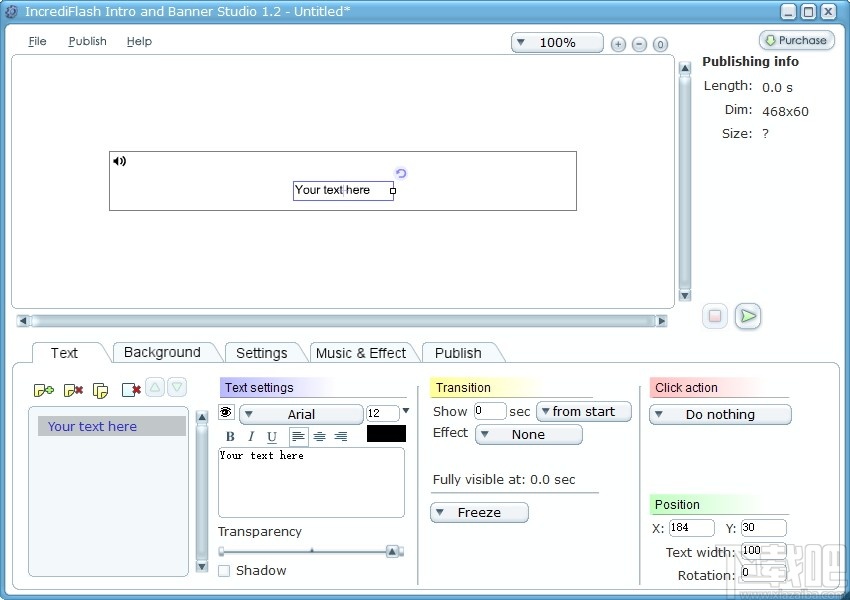Click canvas vertical scrollbar down arrow
850x600 pixels.
(685, 295)
